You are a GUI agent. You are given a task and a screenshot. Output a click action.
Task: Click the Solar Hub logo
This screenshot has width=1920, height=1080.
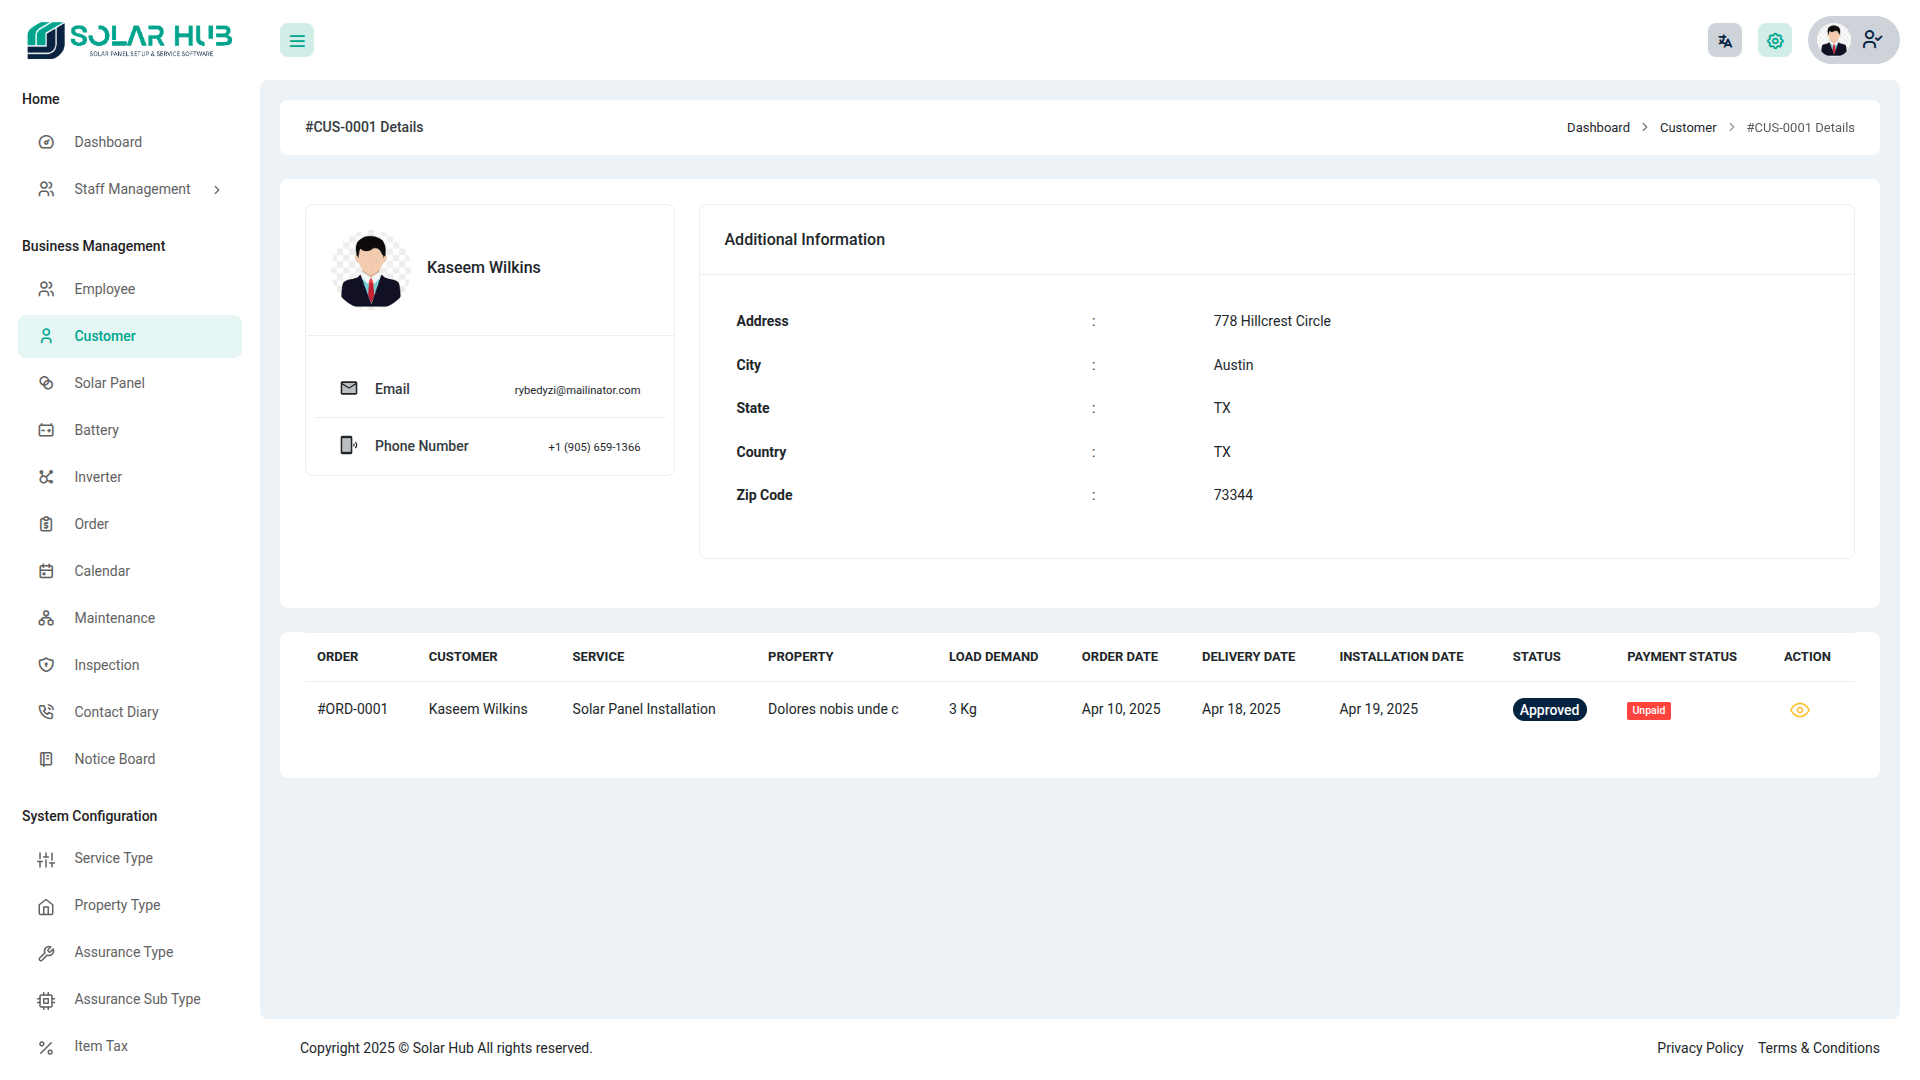[129, 40]
